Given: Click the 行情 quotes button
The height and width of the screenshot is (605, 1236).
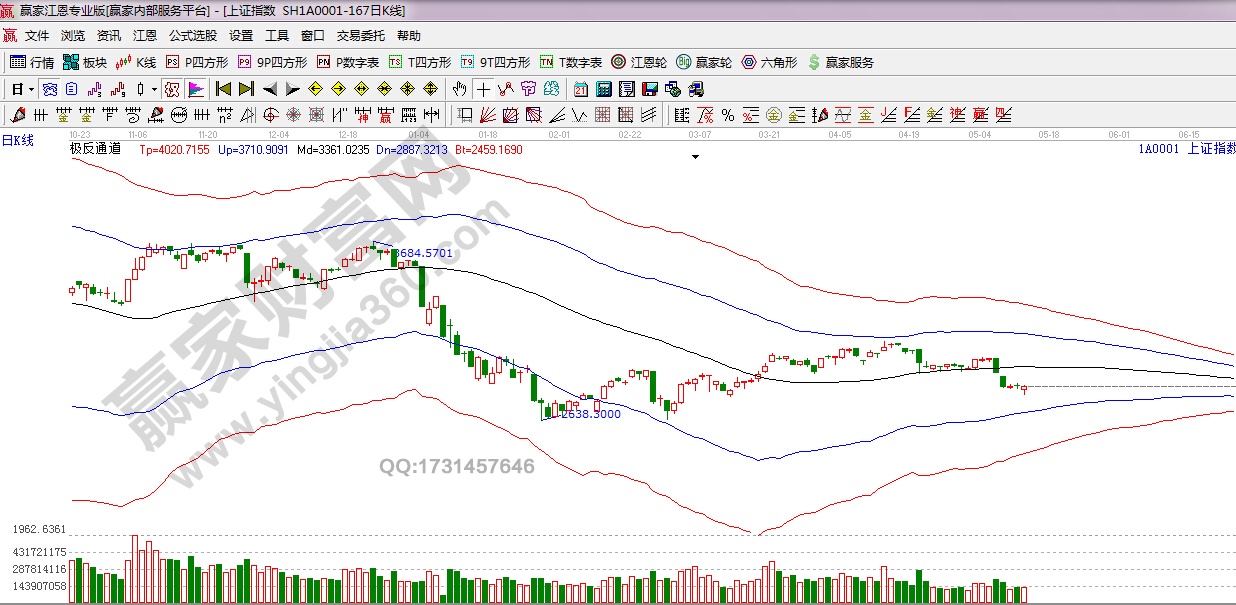Looking at the screenshot, I should point(32,62).
